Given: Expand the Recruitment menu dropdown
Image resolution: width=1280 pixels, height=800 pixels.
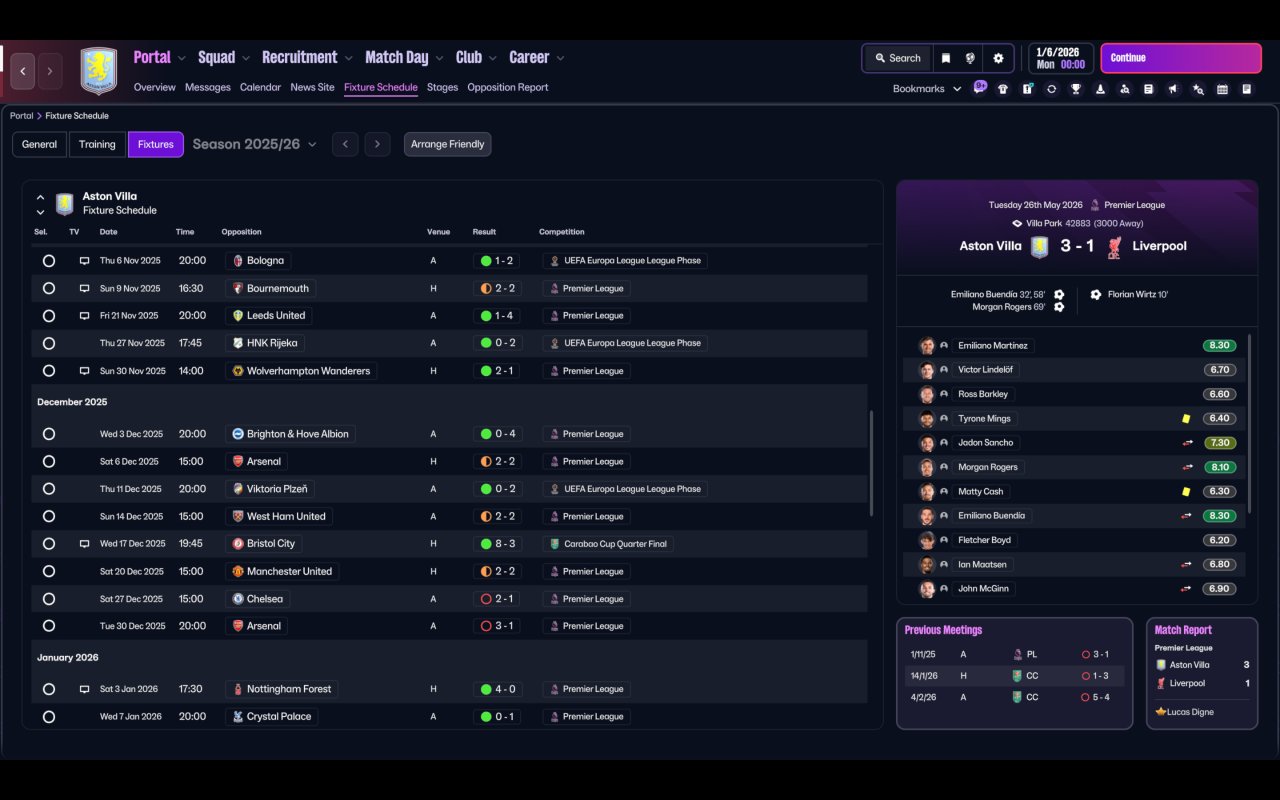Looking at the screenshot, I should tap(348, 58).
